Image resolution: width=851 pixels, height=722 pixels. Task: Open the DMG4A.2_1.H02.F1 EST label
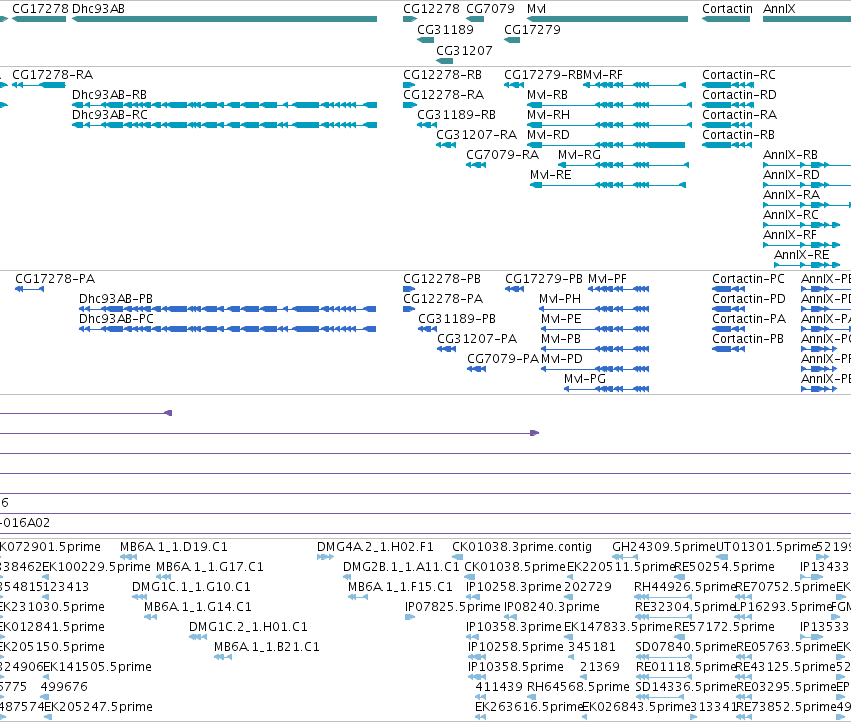[375, 547]
